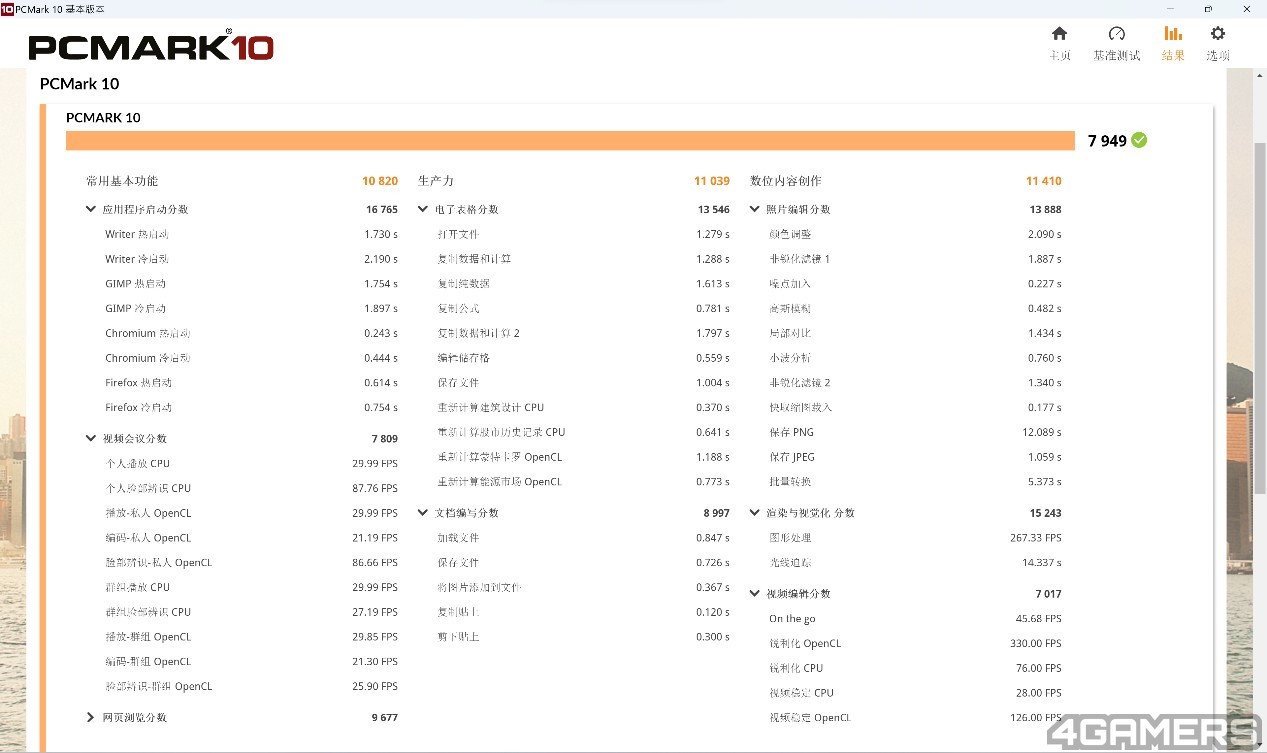Select the 群组播放 CPU row

[x=251, y=587]
